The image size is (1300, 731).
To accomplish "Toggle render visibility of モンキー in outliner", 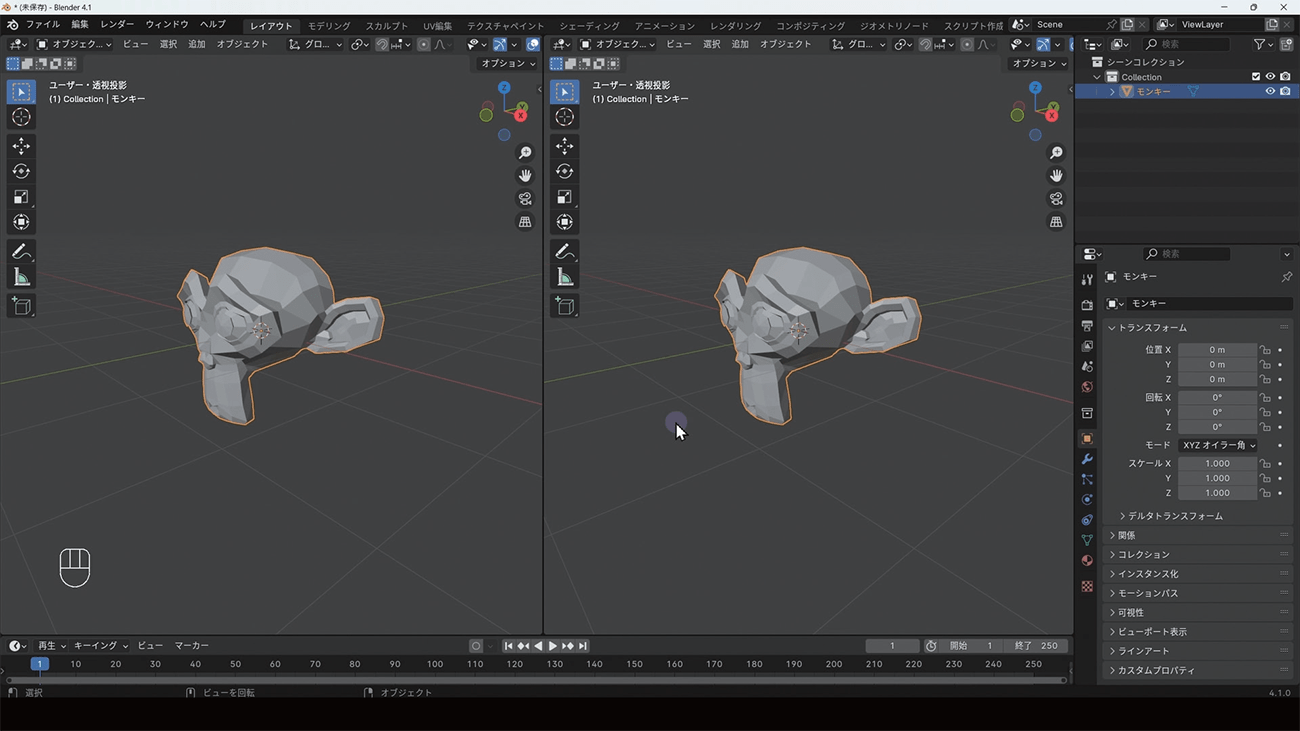I will click(1285, 92).
